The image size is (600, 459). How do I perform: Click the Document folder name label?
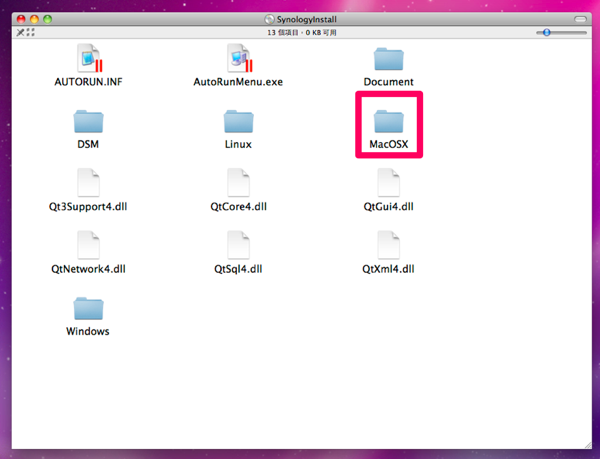click(388, 82)
